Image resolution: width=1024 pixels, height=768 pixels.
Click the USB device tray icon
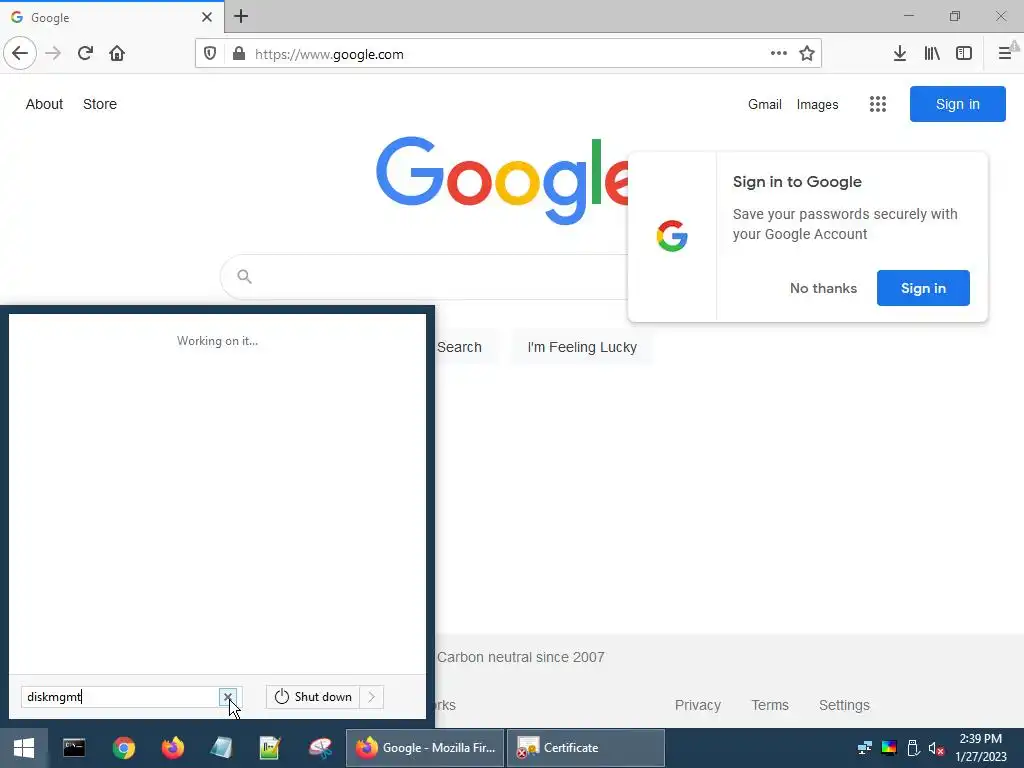click(913, 748)
